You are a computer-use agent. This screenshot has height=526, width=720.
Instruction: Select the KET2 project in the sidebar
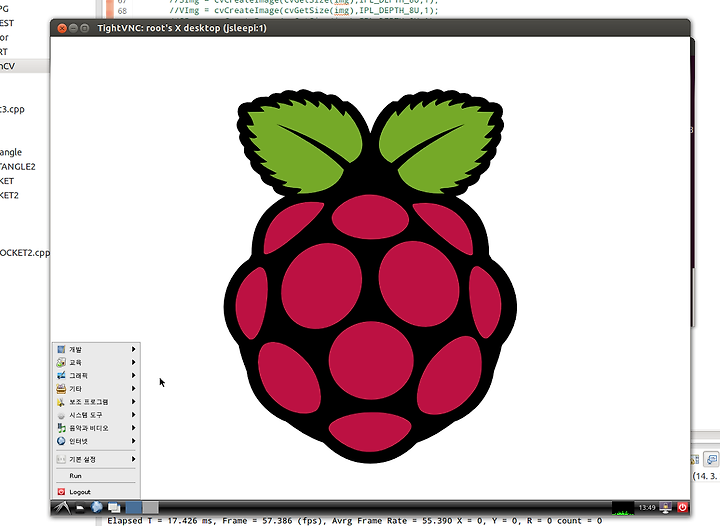9,195
